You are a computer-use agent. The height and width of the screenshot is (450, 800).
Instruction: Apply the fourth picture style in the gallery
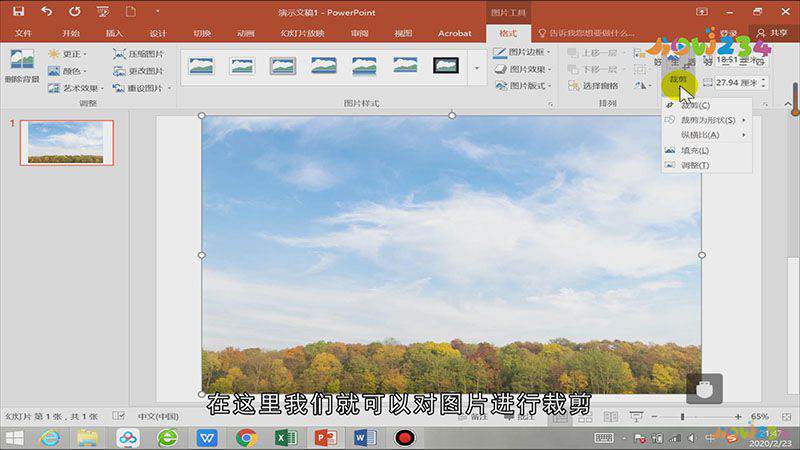click(x=323, y=66)
